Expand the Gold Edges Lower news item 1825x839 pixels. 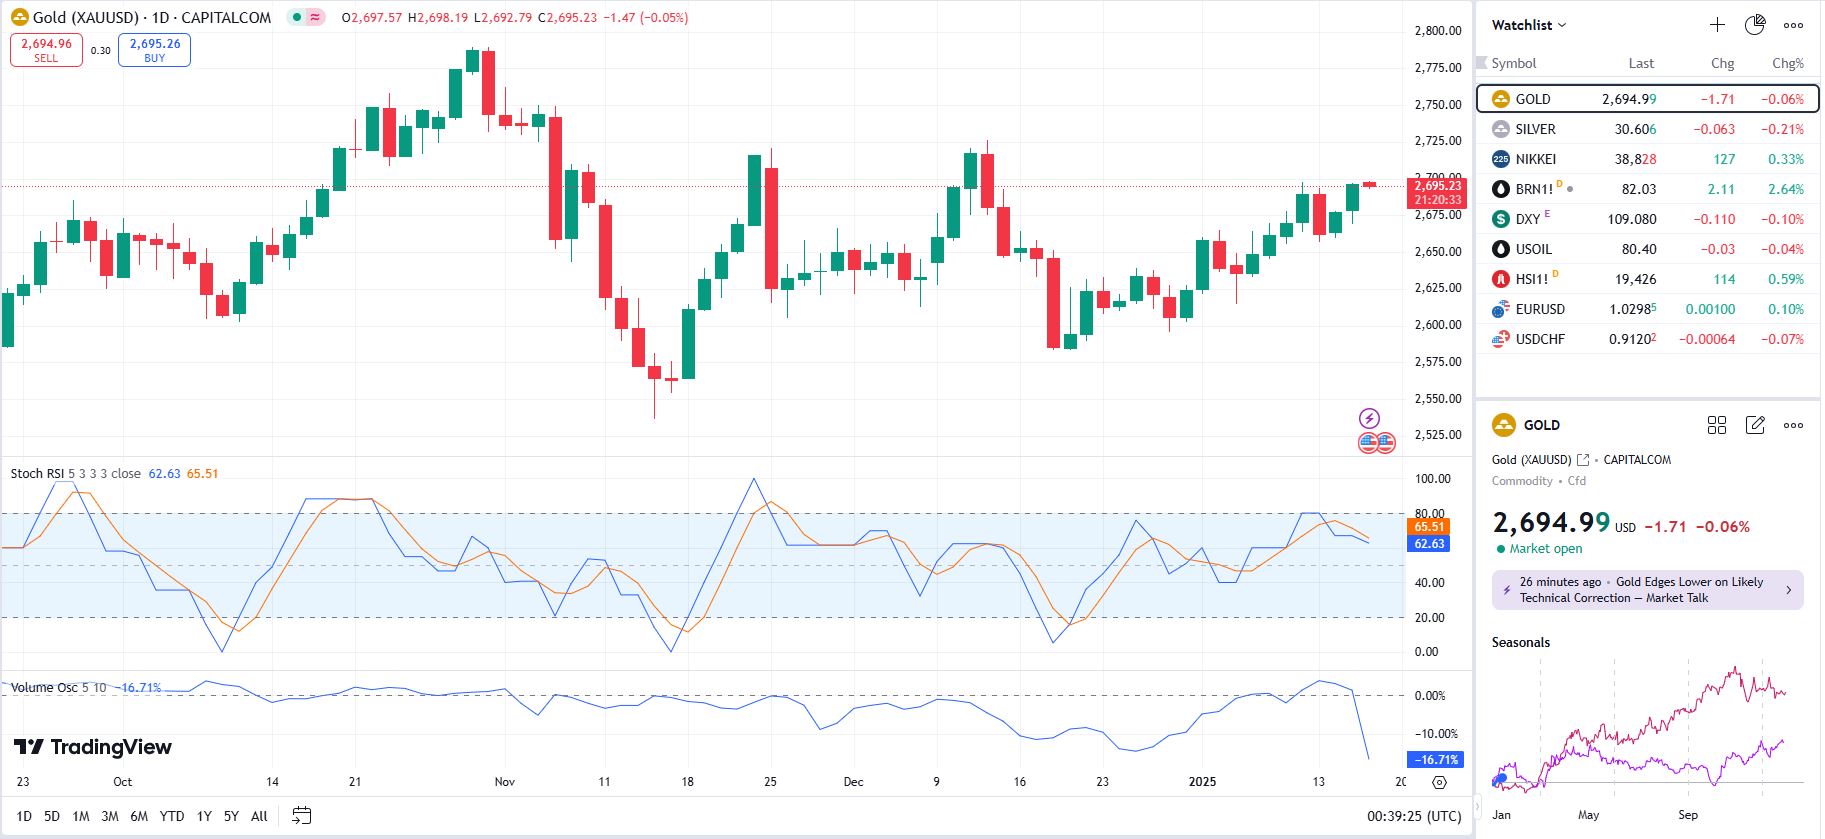click(x=1647, y=590)
